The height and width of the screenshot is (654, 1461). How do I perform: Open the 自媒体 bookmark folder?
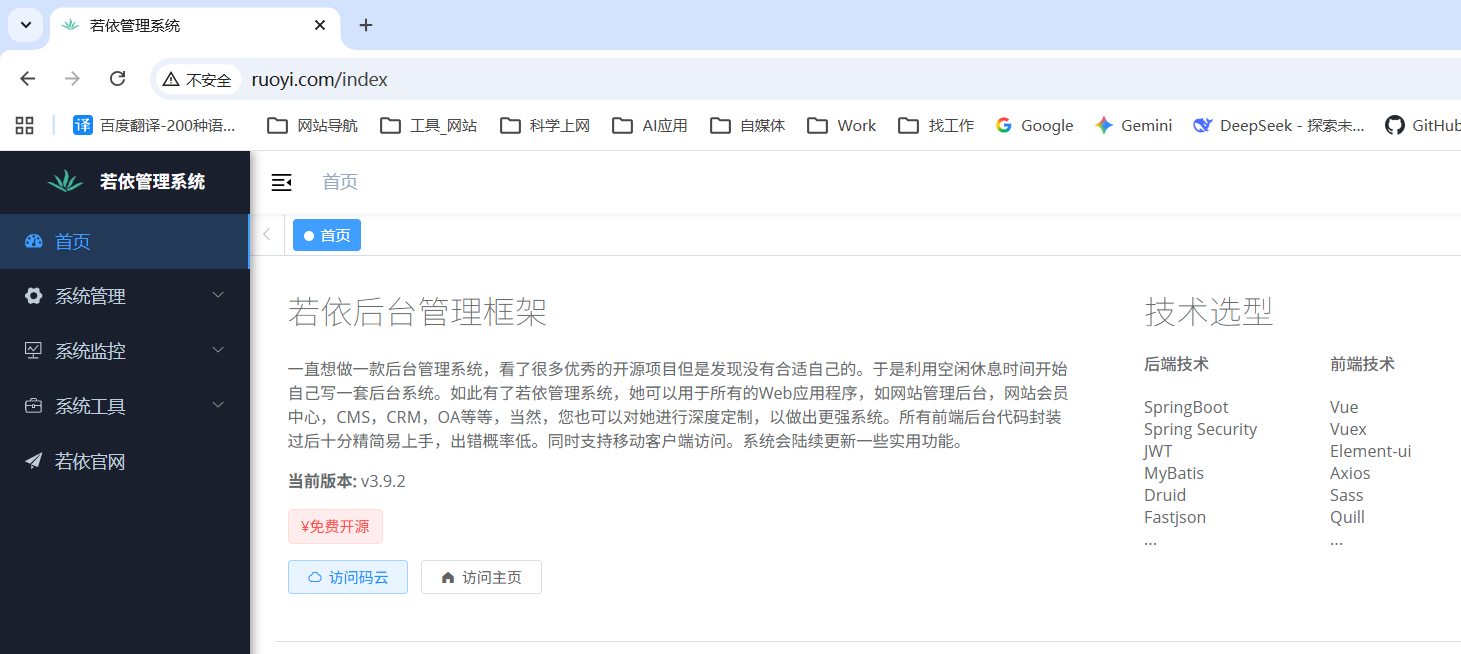point(748,125)
